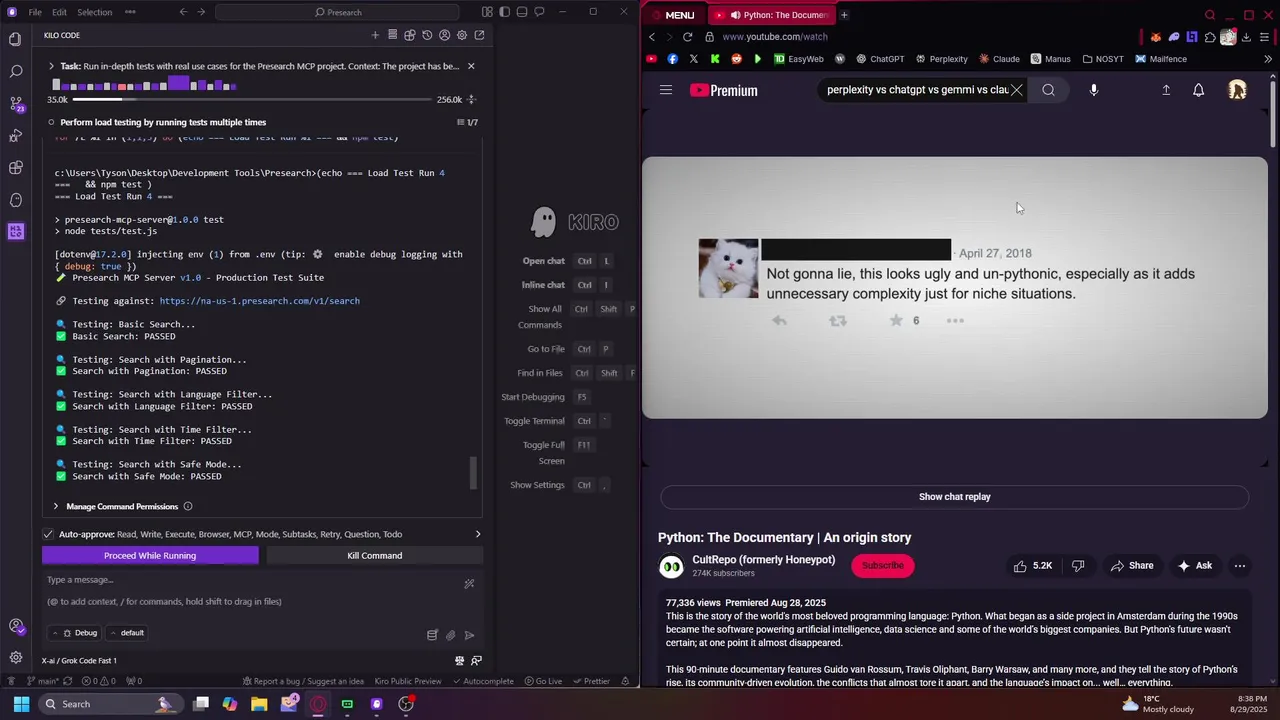Screen dimensions: 1280x720
Task: Like the video with 5.2K likes
Action: (x=1033, y=566)
